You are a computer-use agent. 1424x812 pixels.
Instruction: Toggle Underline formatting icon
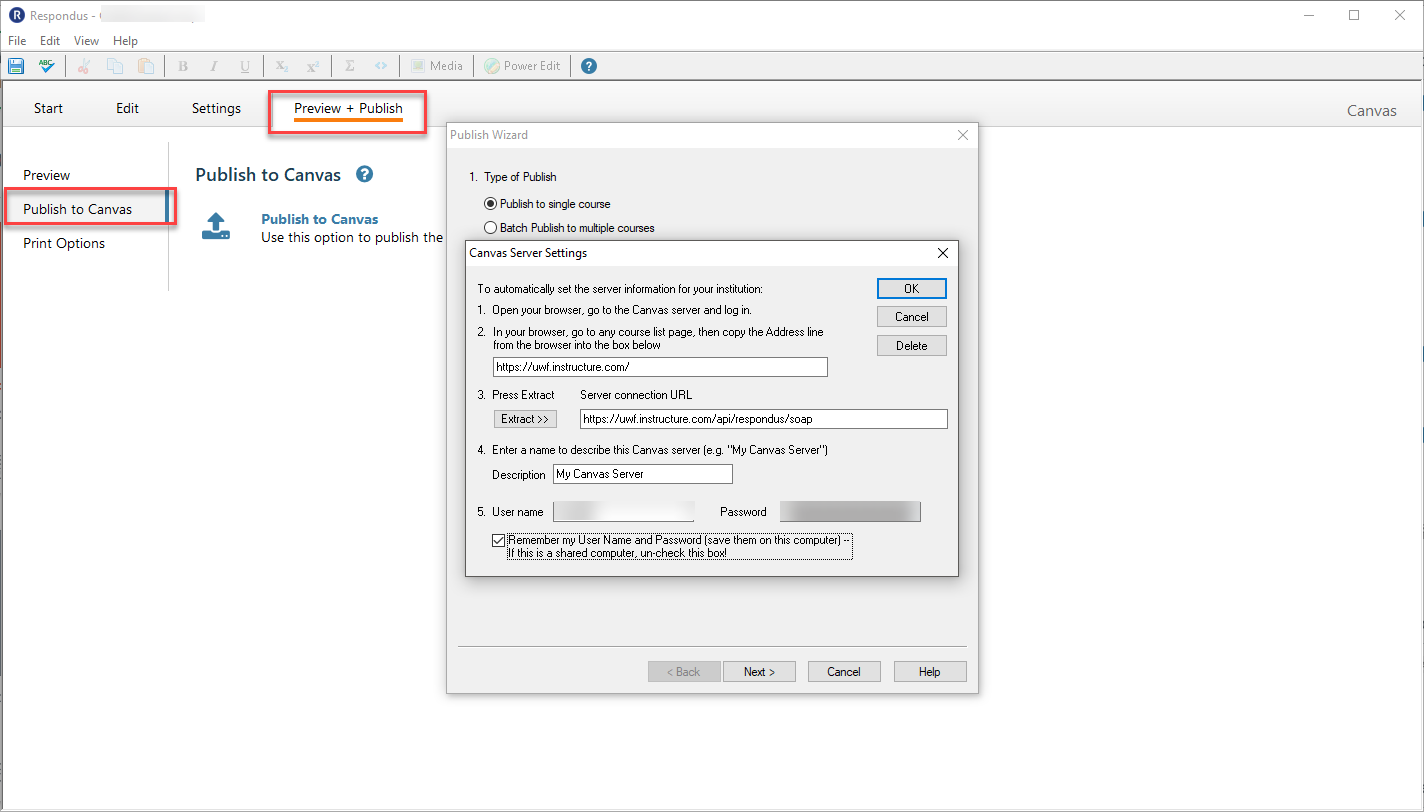(x=245, y=66)
